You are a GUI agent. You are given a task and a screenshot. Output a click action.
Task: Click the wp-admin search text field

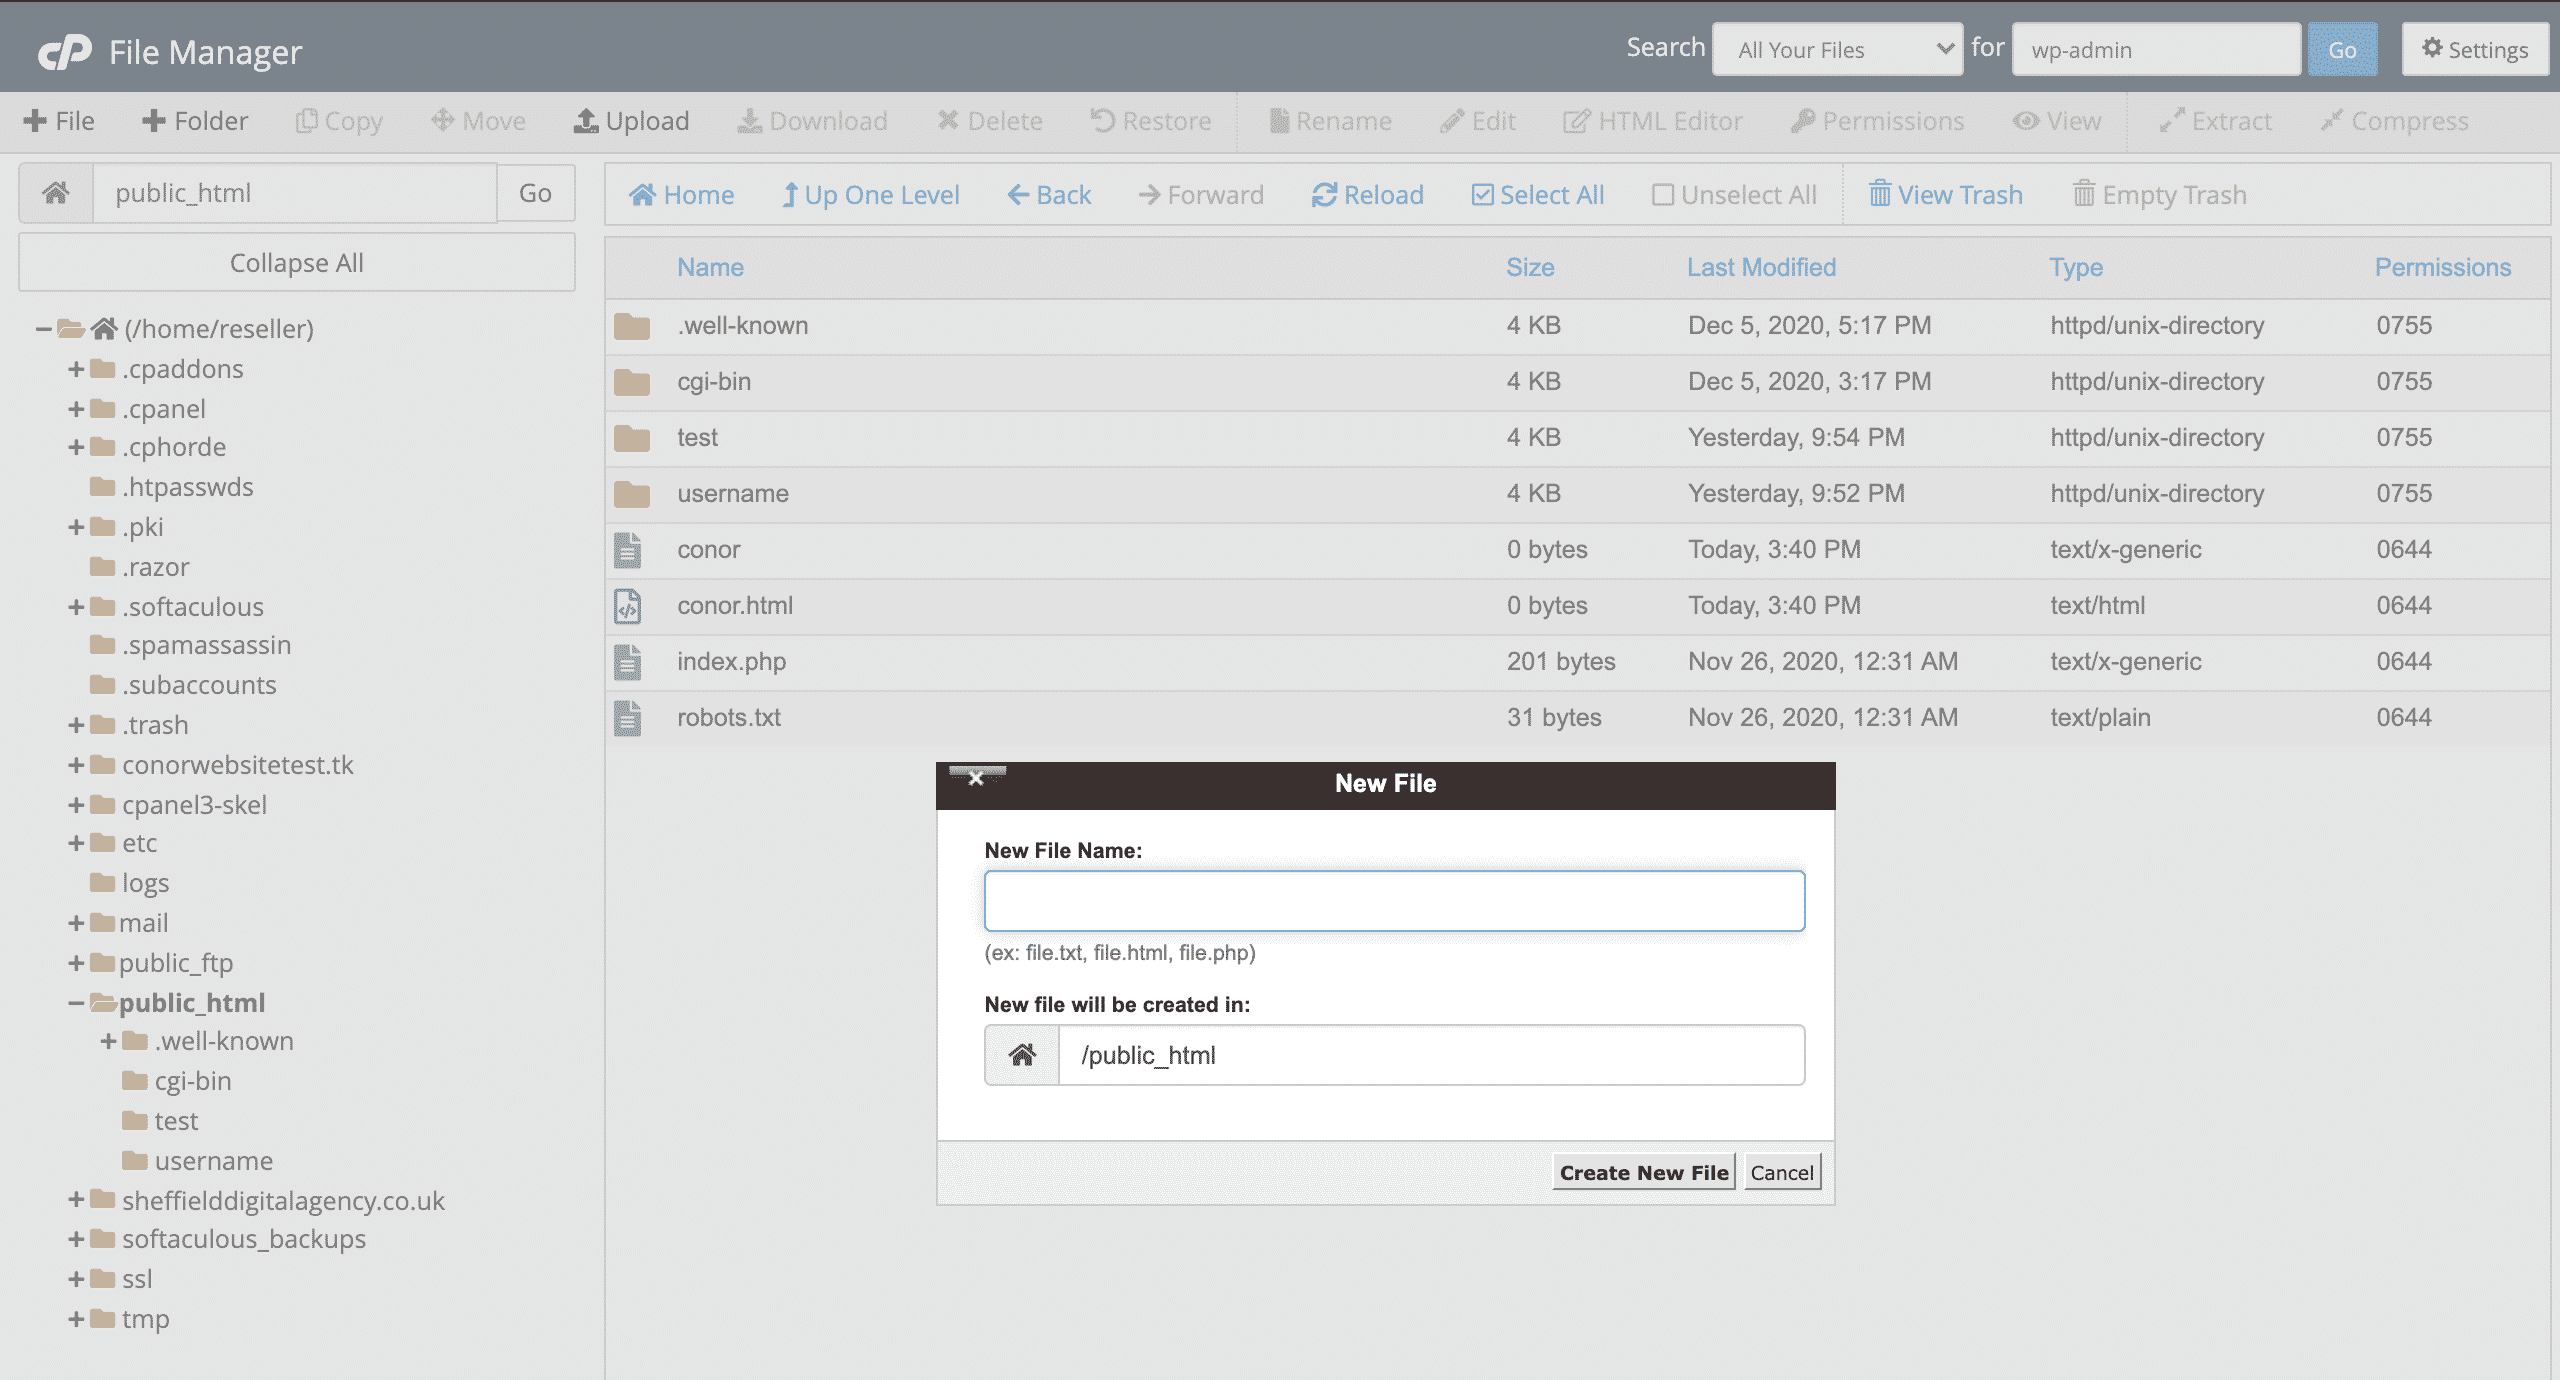pos(2157,49)
